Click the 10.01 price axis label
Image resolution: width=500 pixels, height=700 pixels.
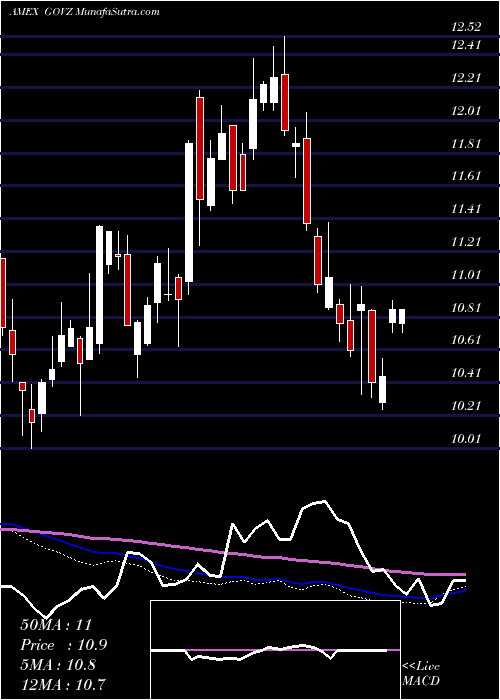[x=466, y=438]
